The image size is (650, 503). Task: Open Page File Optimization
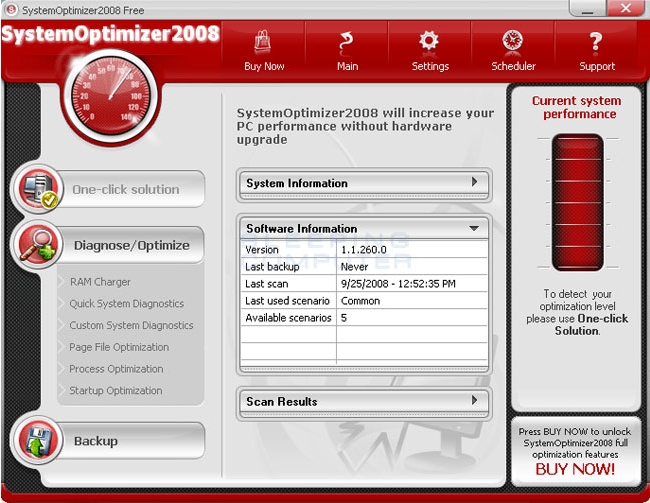[x=119, y=347]
